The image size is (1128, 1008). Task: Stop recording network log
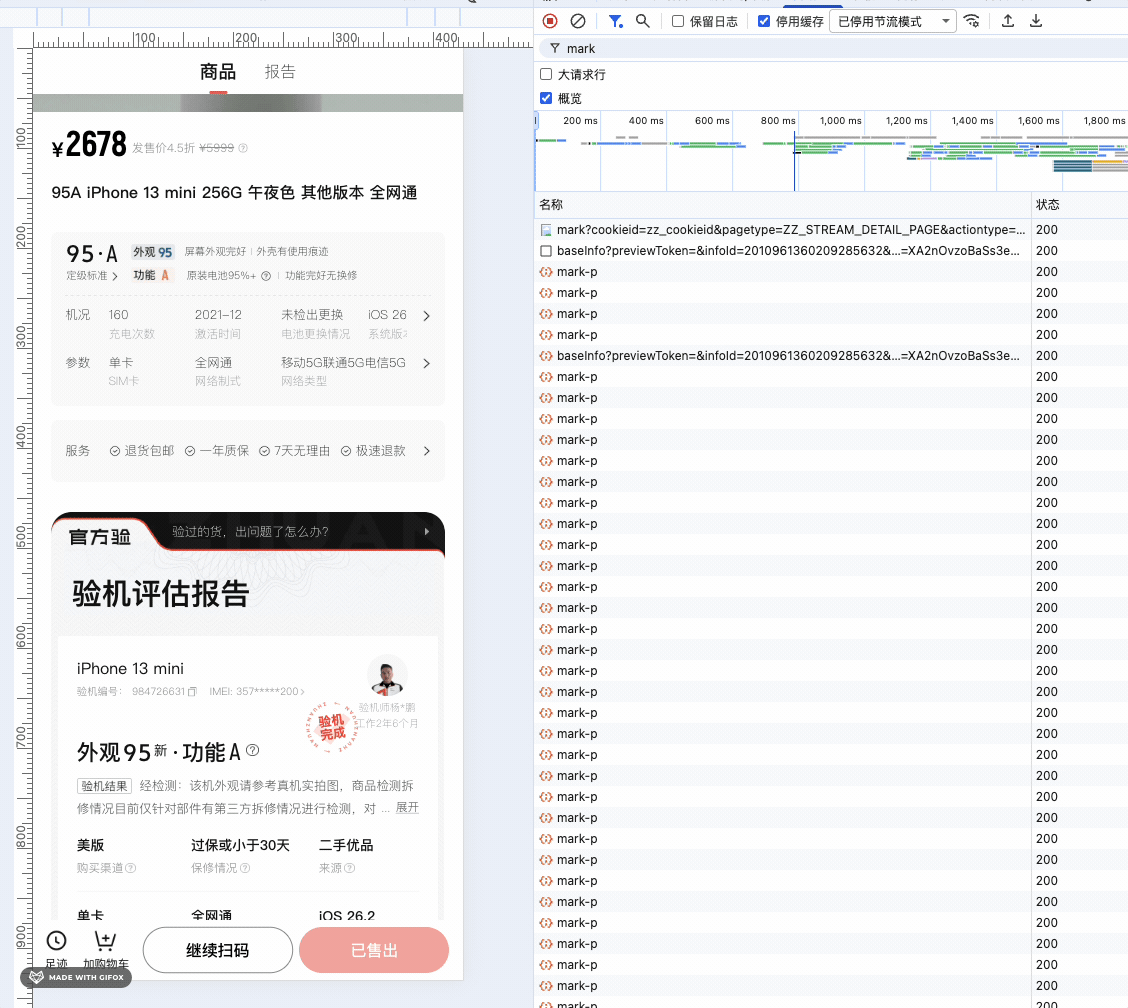point(550,20)
